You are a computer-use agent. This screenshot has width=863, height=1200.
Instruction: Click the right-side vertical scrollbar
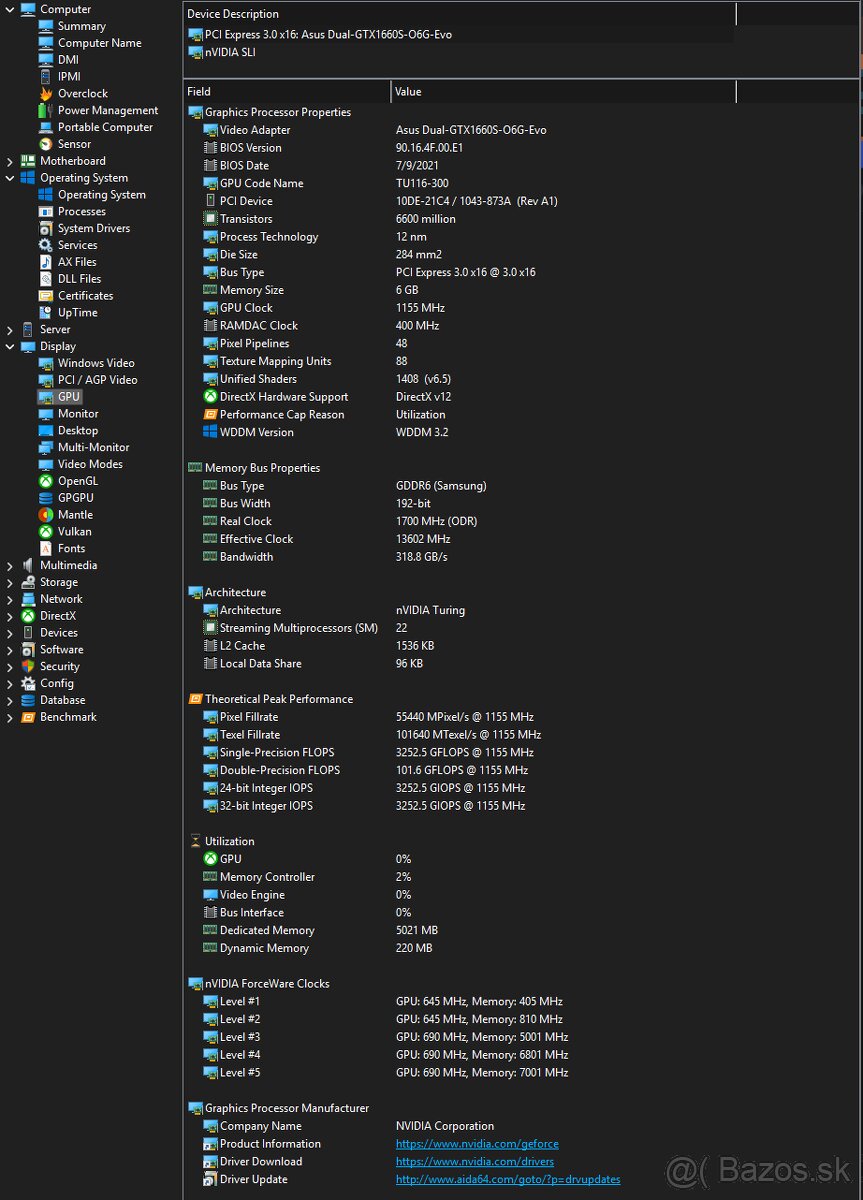pos(857,600)
